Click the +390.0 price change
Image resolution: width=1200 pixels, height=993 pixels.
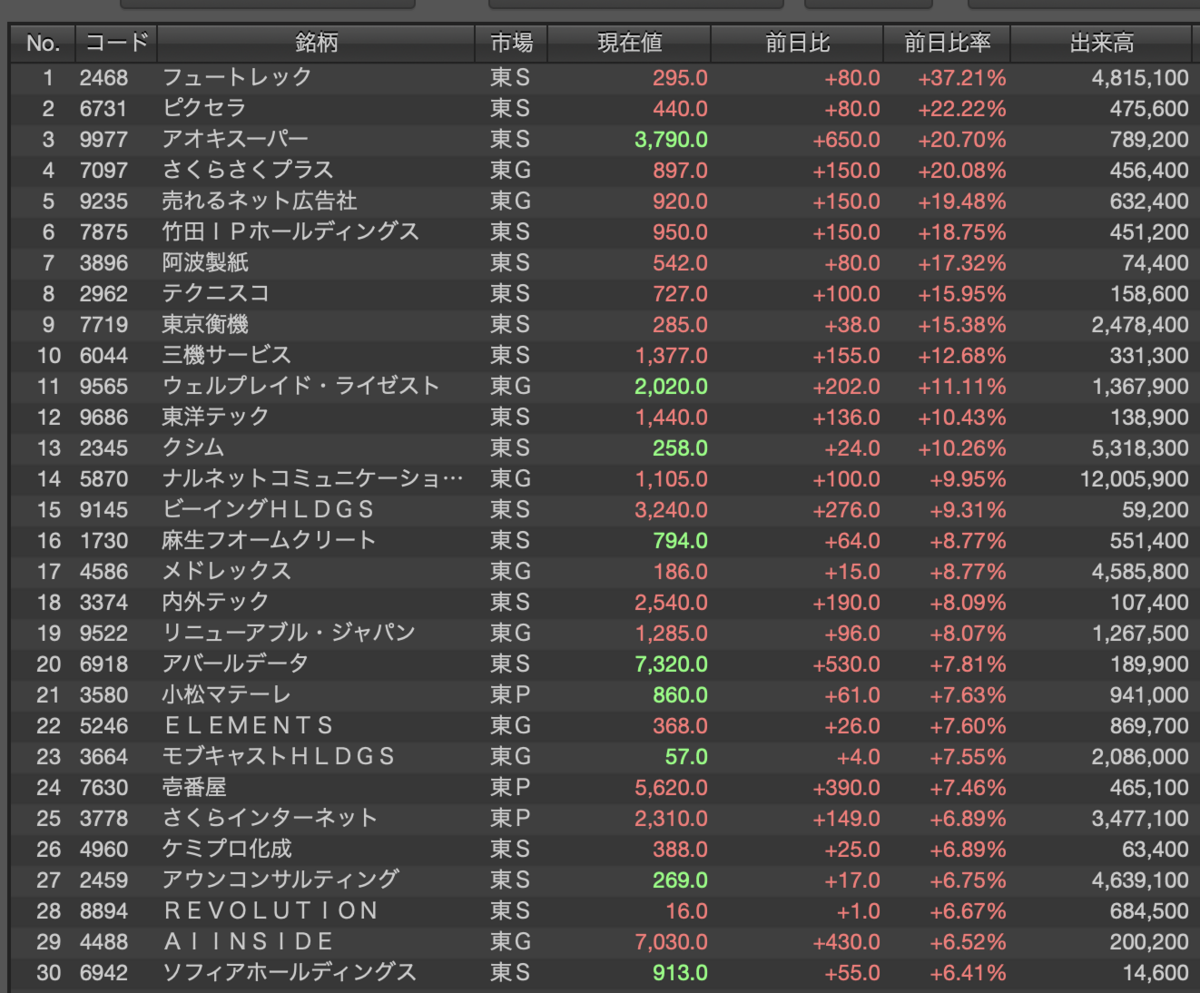tap(847, 787)
